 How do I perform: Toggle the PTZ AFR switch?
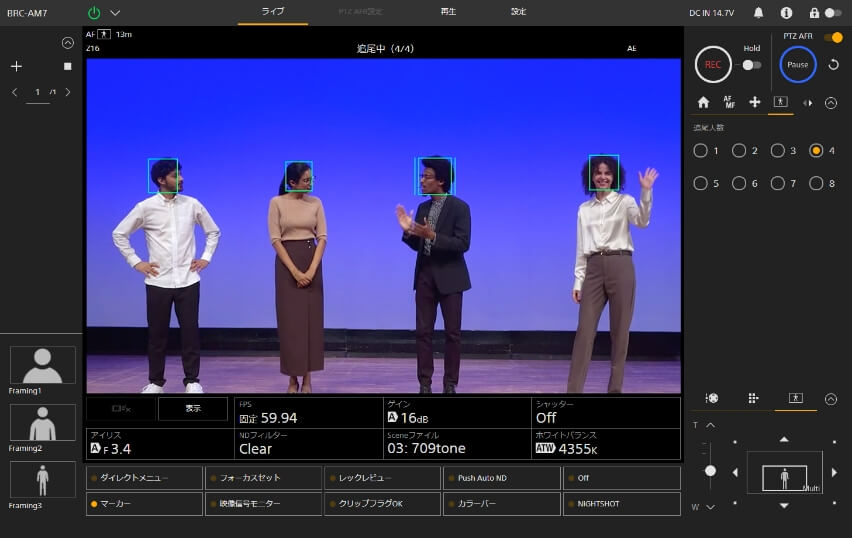832,37
